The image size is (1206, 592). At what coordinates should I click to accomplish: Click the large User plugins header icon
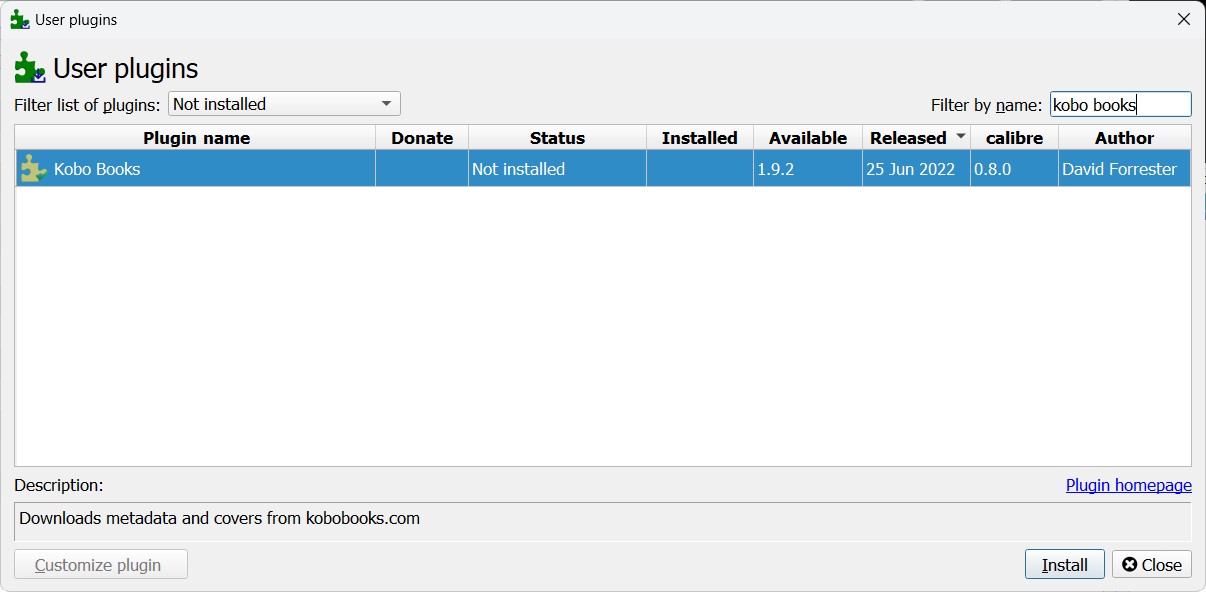[x=30, y=68]
